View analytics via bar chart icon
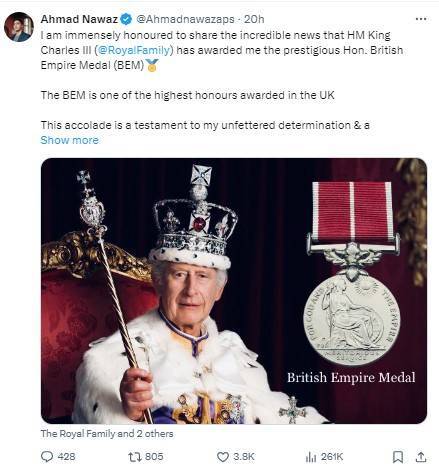The image size is (439, 472). (311, 457)
